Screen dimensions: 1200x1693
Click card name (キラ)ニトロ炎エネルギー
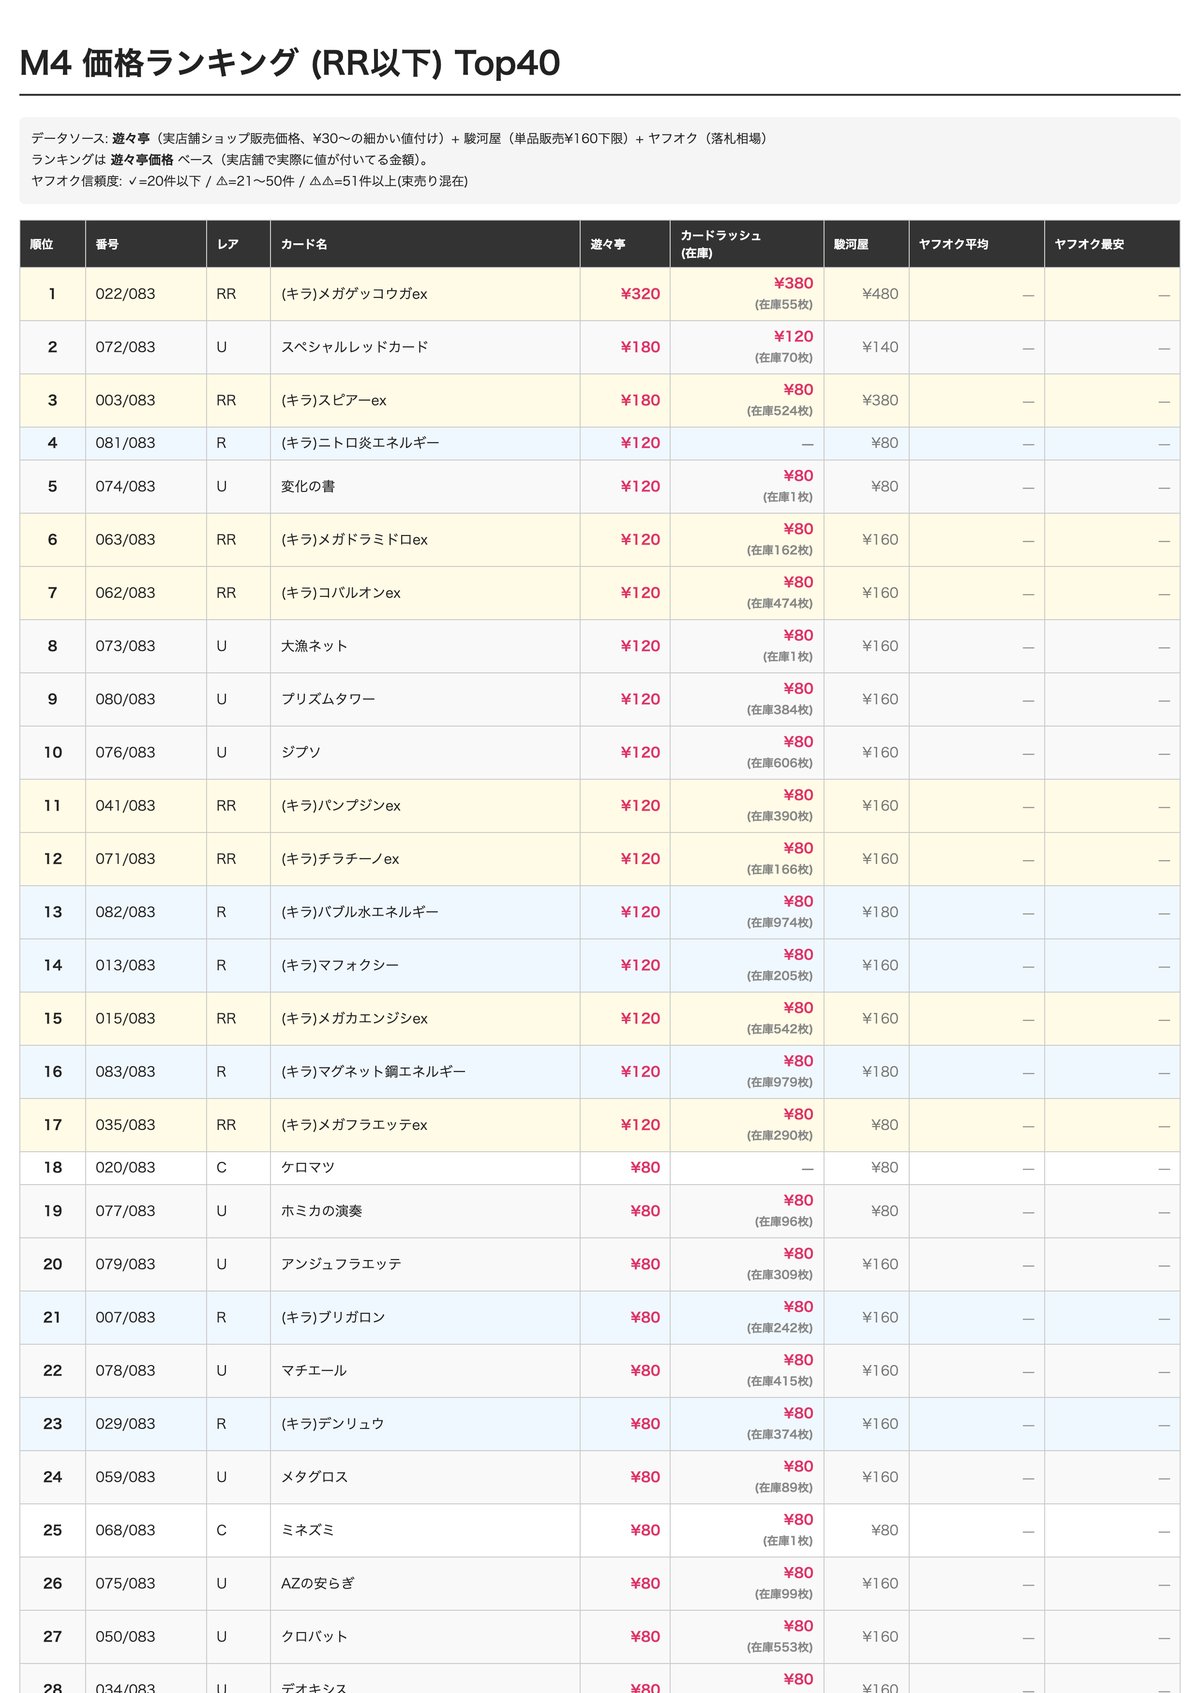tap(360, 443)
